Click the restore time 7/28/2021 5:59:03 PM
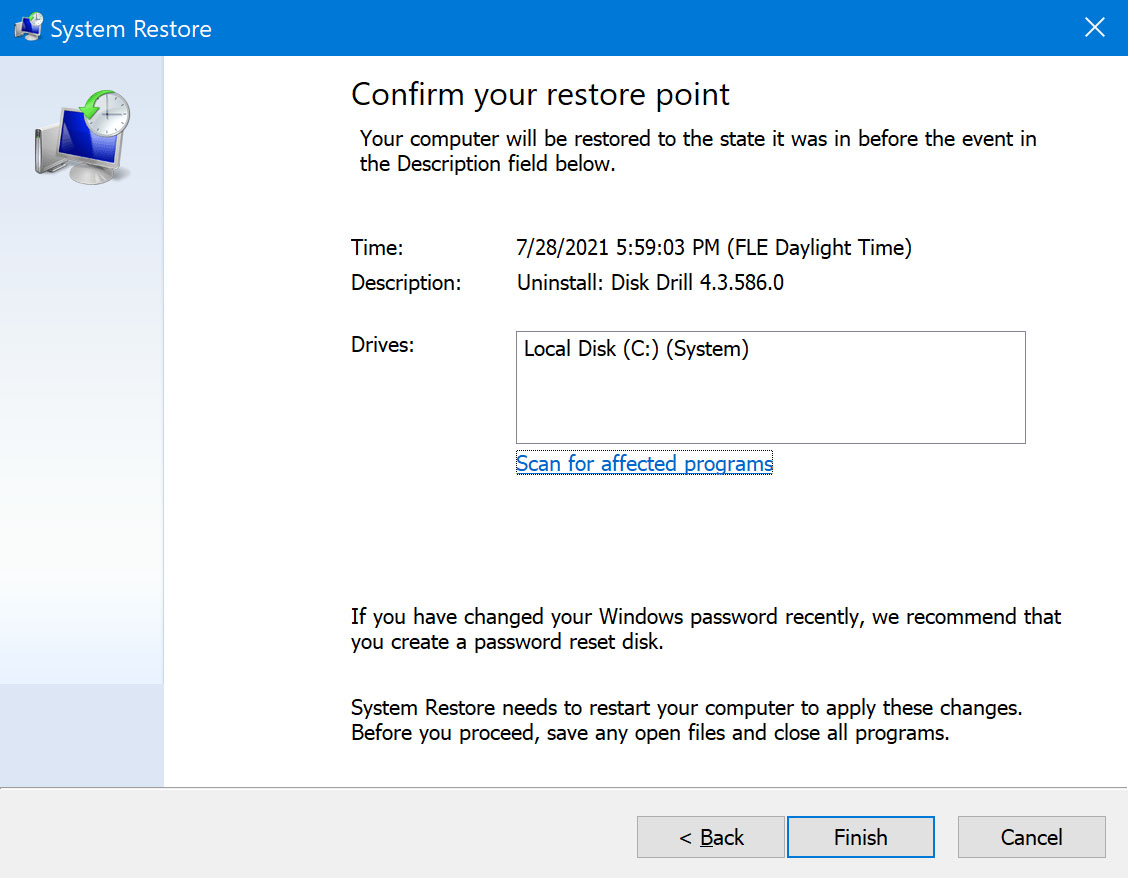Screen dimensions: 1128x878 click(x=714, y=248)
